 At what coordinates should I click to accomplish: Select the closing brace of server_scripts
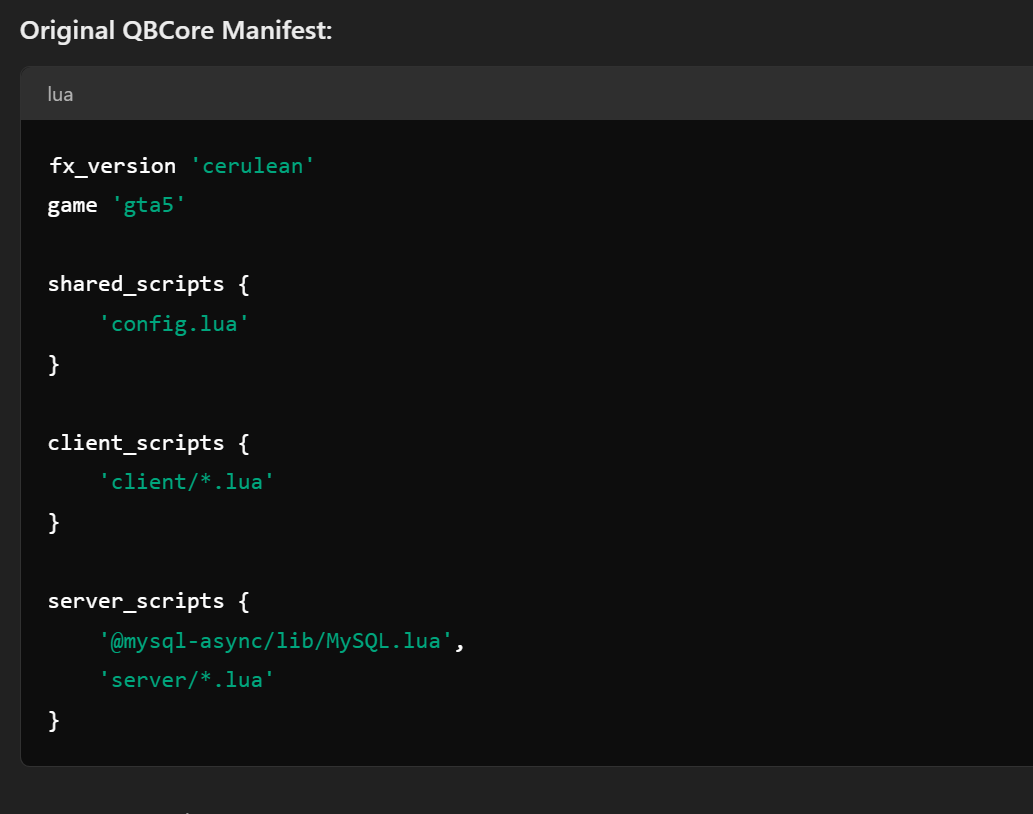(53, 719)
